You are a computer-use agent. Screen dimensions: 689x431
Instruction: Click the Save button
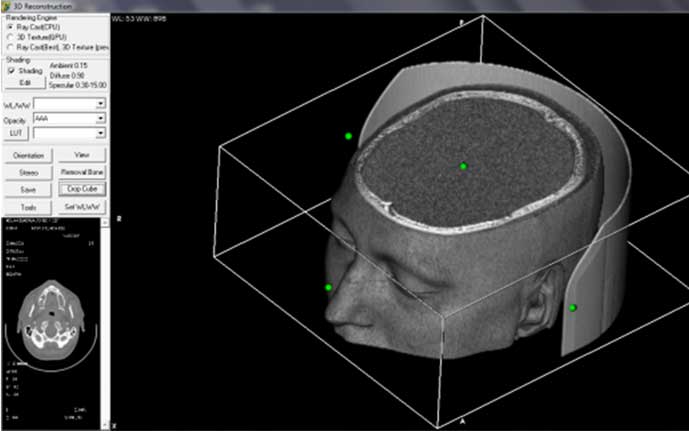28,189
